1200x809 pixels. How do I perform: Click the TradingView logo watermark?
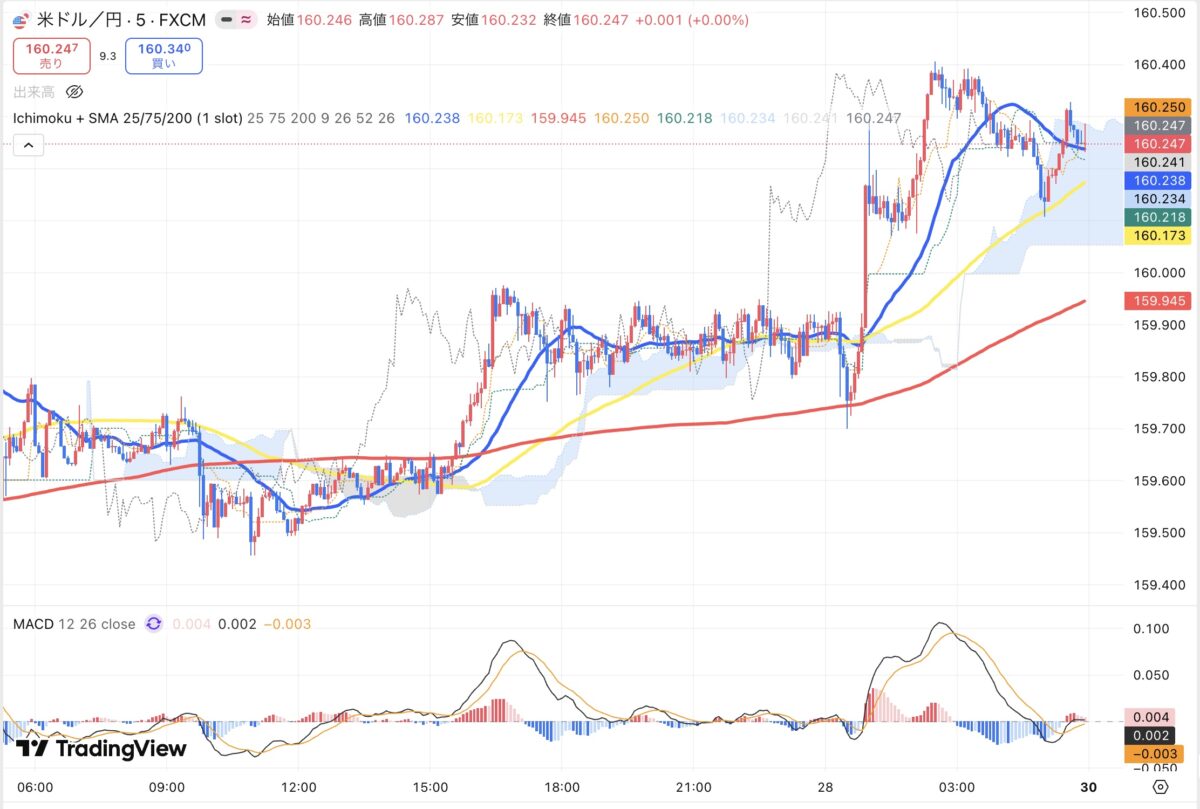[x=102, y=749]
